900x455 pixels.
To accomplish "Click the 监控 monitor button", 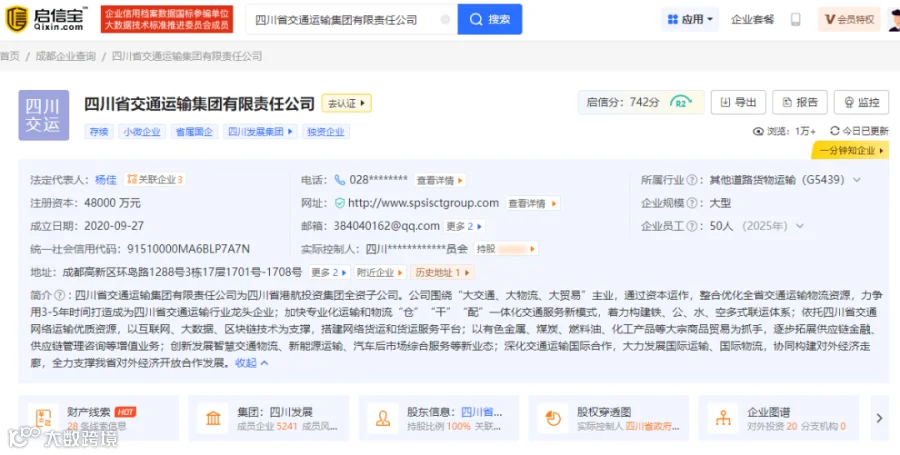I will point(861,103).
